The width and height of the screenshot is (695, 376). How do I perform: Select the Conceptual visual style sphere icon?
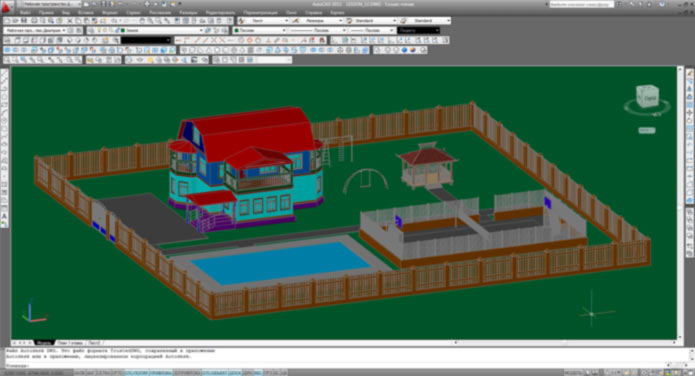click(413, 50)
